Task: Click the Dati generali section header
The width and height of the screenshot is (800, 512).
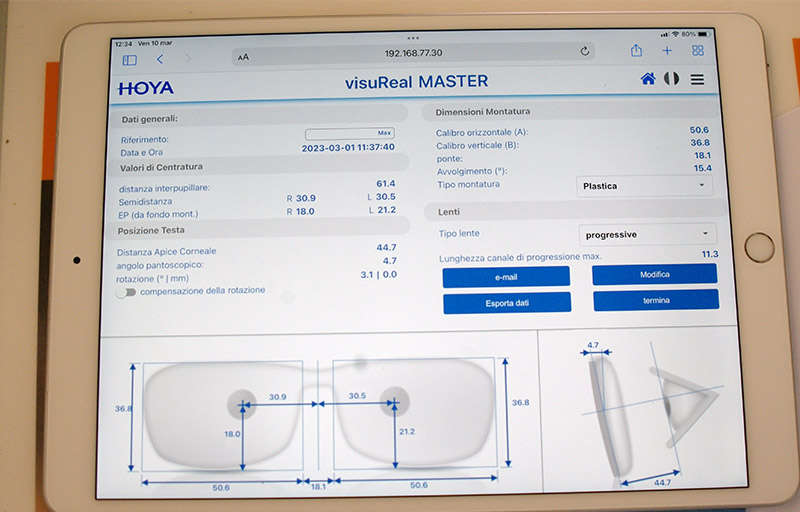Action: click(x=260, y=118)
